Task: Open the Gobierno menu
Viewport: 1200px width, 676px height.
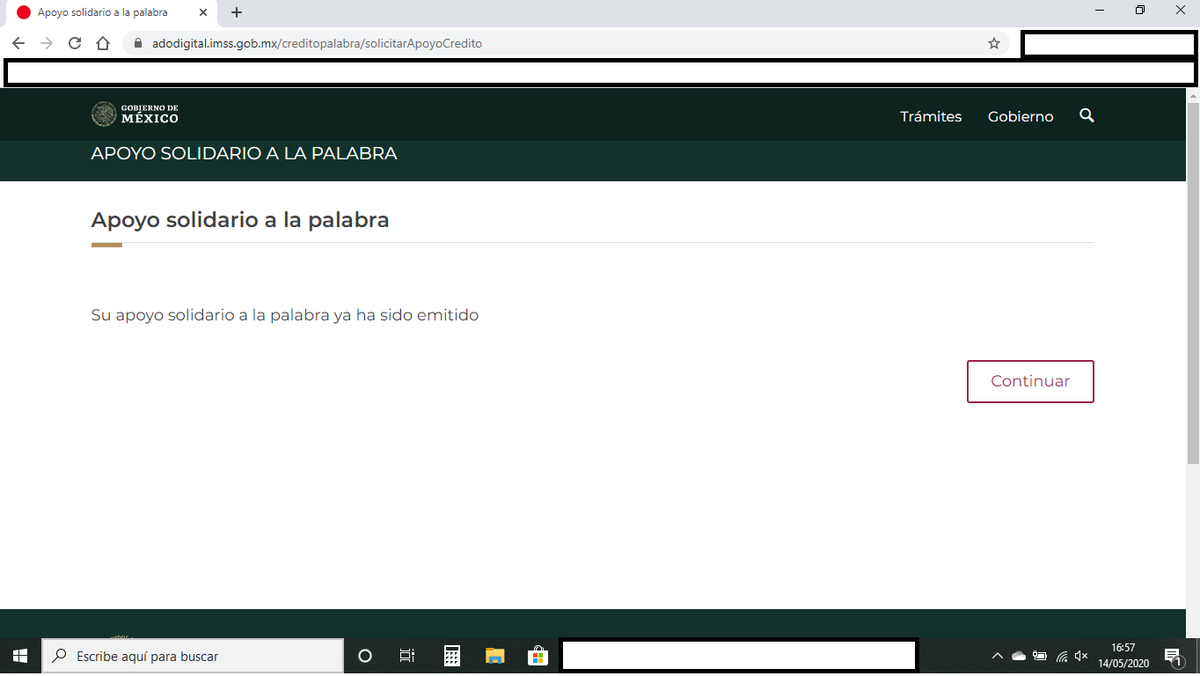Action: [x=1021, y=117]
